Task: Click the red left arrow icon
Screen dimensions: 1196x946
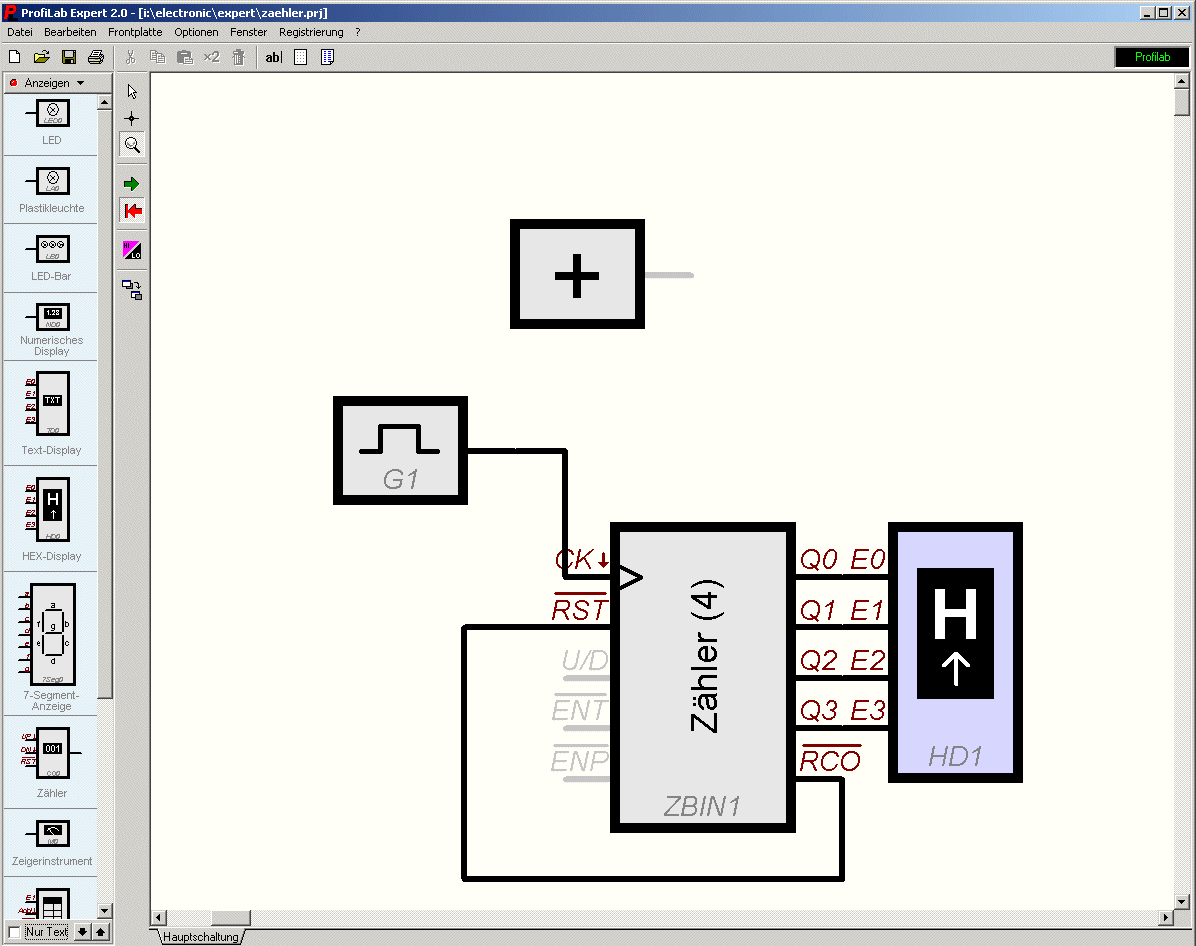Action: [x=132, y=211]
